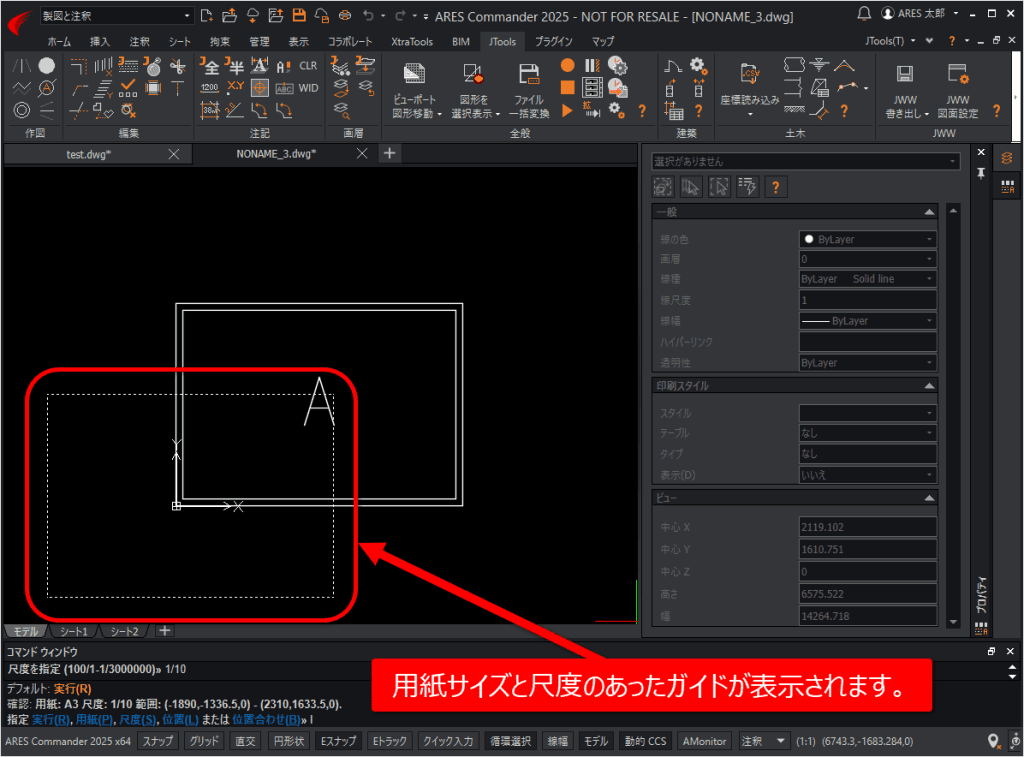This screenshot has width=1024, height=757.
Task: Click the save icon in quick access toolbar
Action: pyautogui.click(x=299, y=15)
